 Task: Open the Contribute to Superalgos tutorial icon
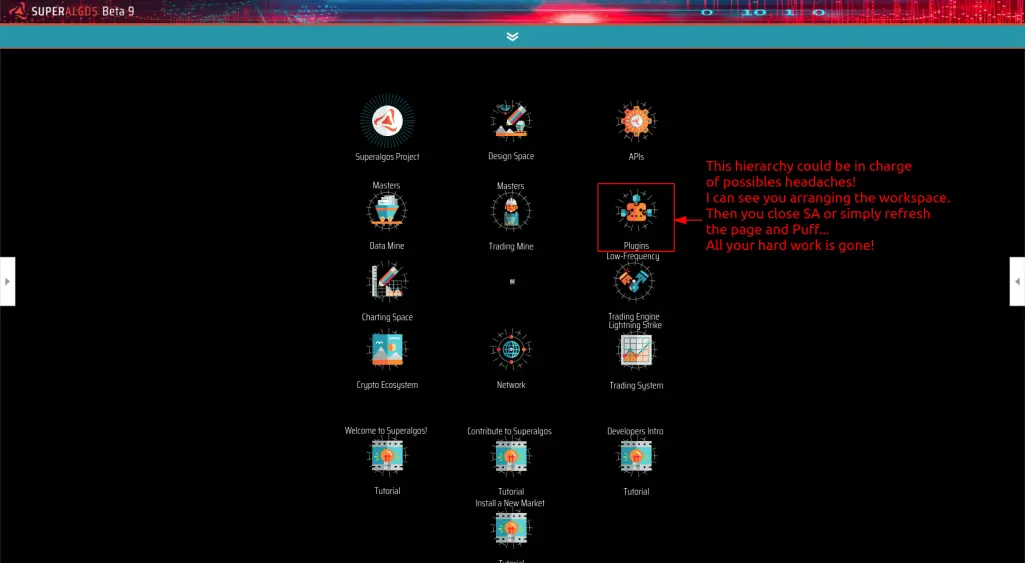tap(511, 456)
